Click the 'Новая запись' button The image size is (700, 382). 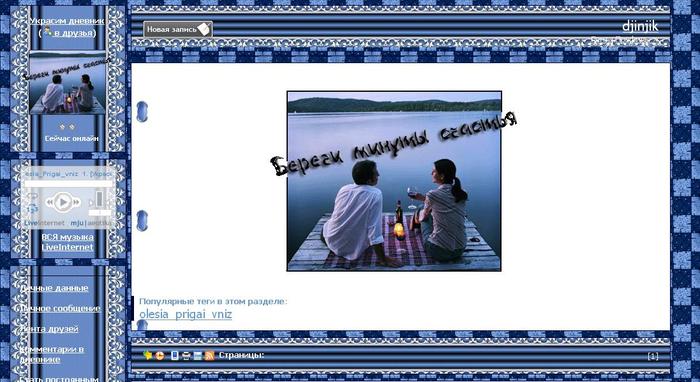pos(178,29)
